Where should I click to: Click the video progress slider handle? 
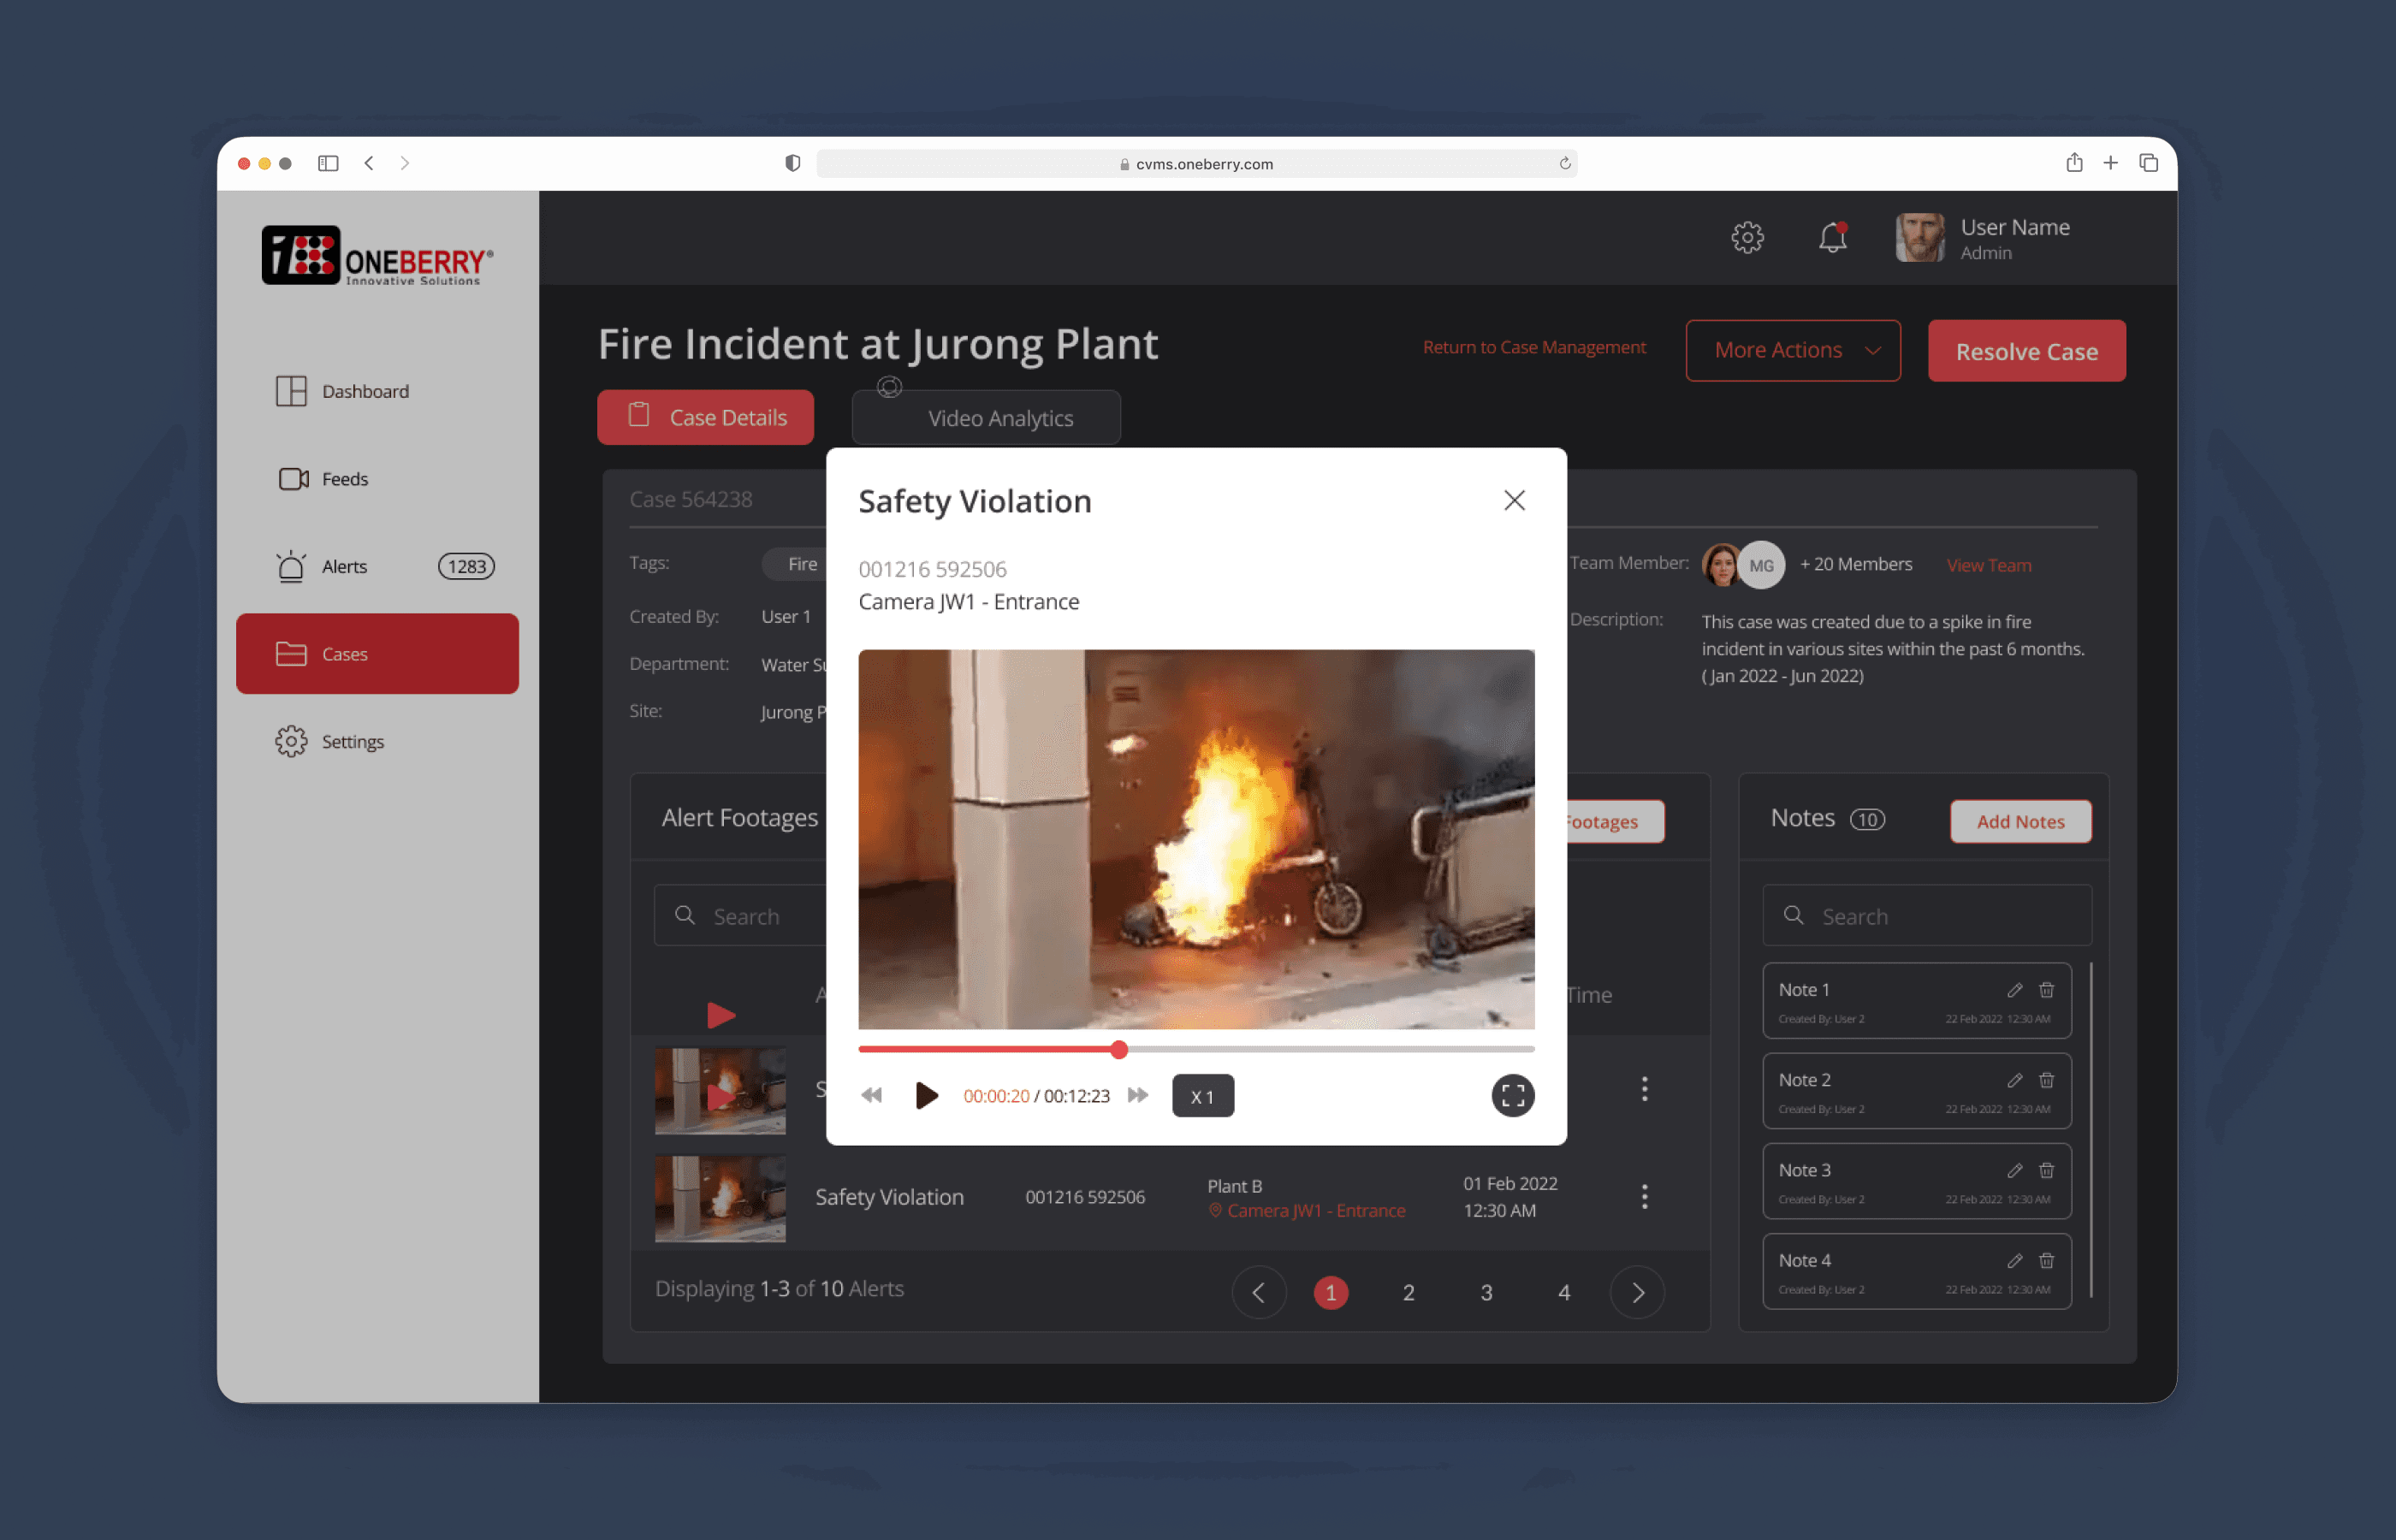(1119, 1049)
